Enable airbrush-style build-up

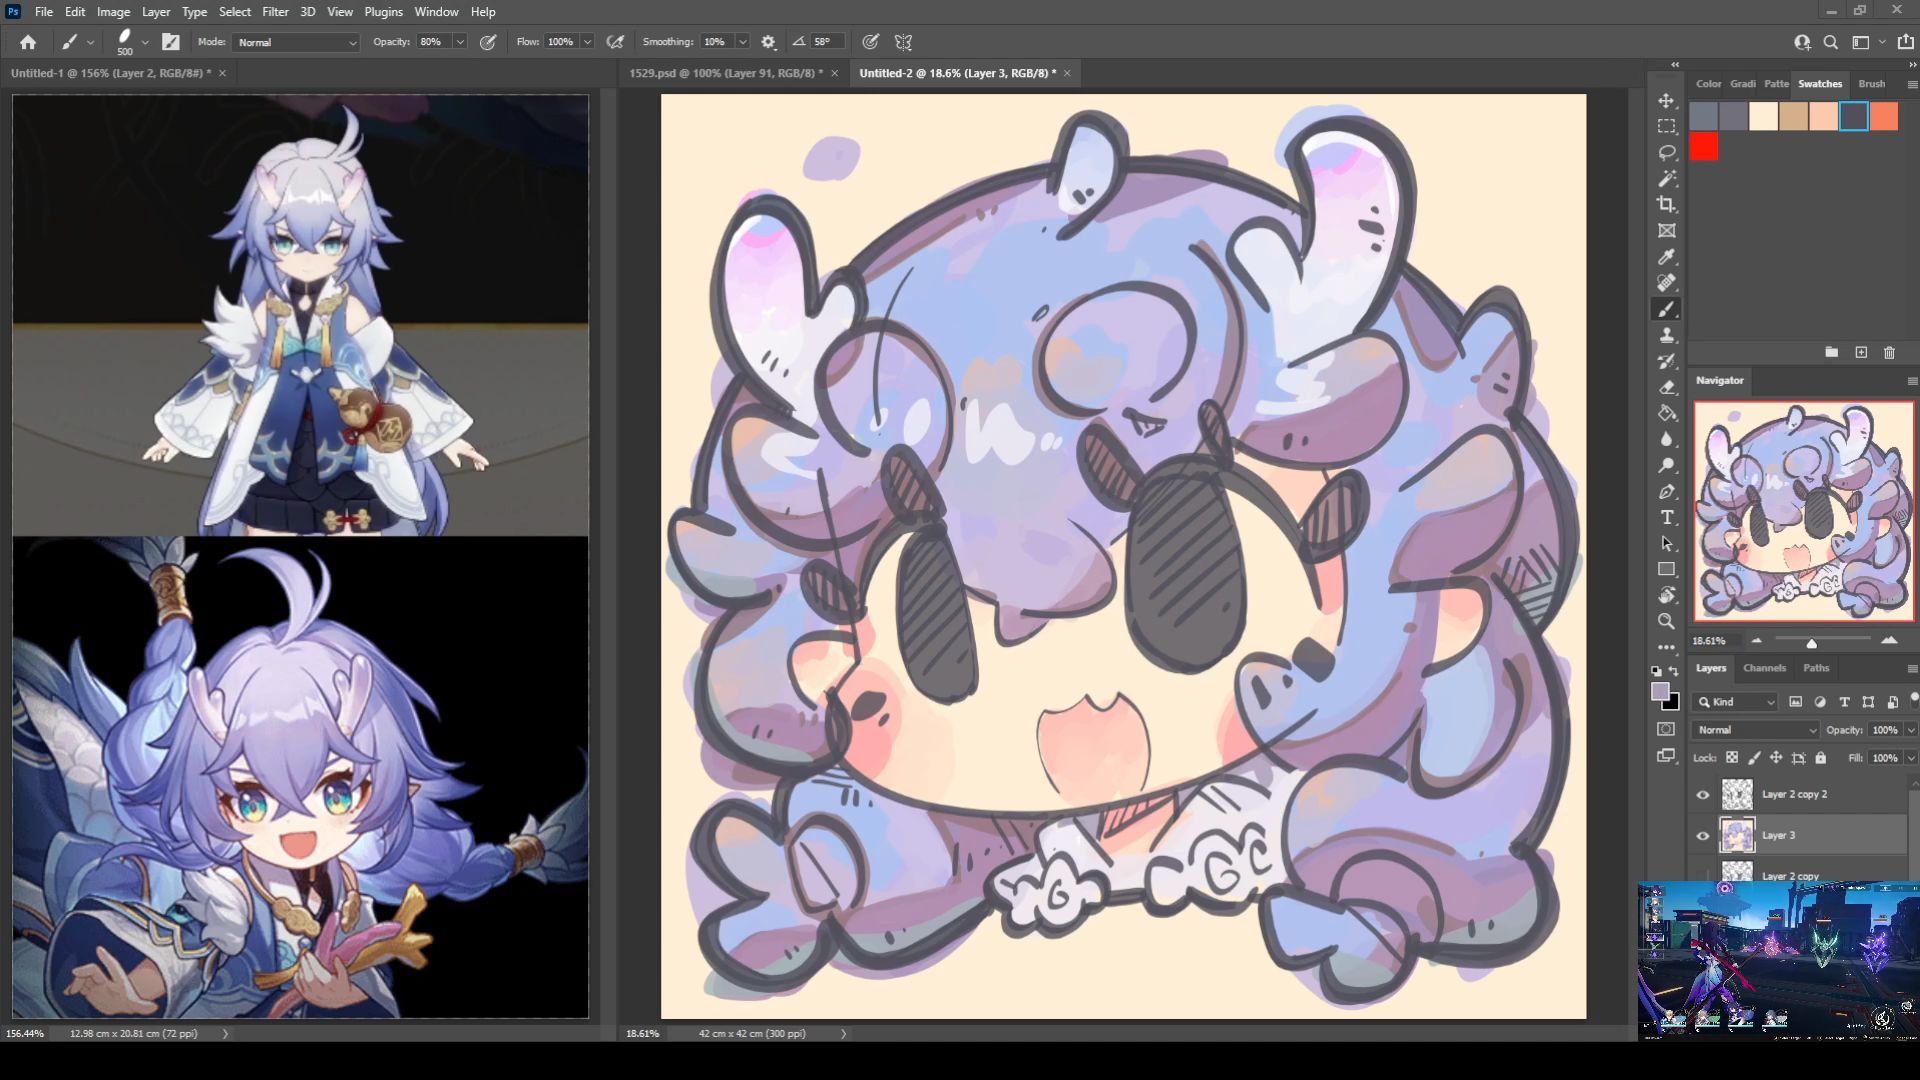pos(615,42)
